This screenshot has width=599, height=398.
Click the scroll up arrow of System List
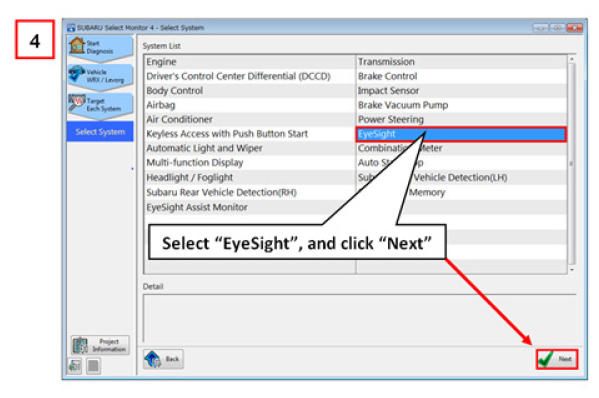571,59
